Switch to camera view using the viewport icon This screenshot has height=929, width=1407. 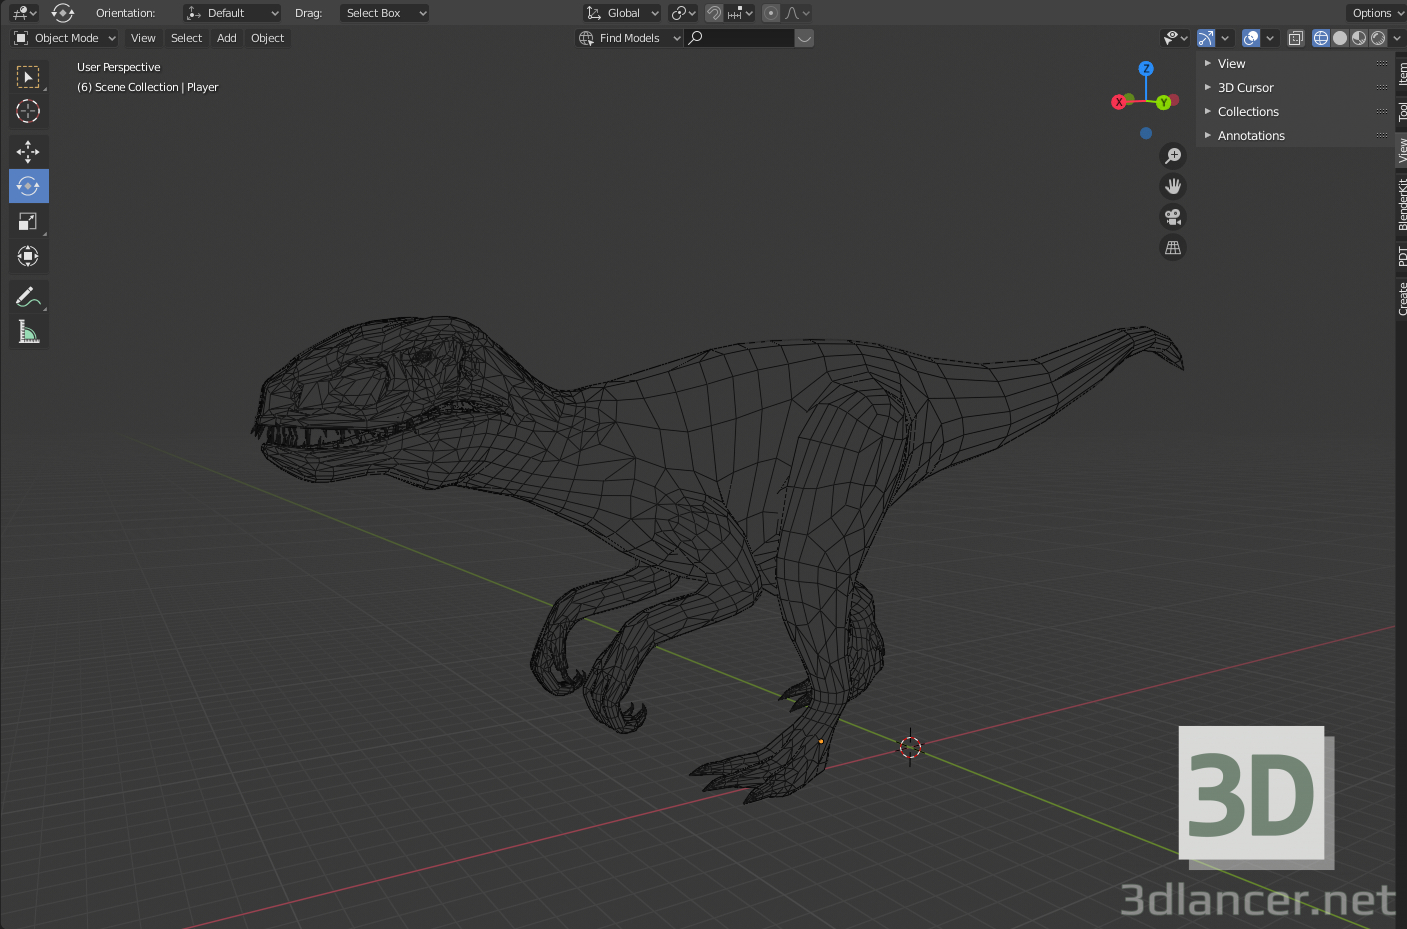[x=1172, y=216]
